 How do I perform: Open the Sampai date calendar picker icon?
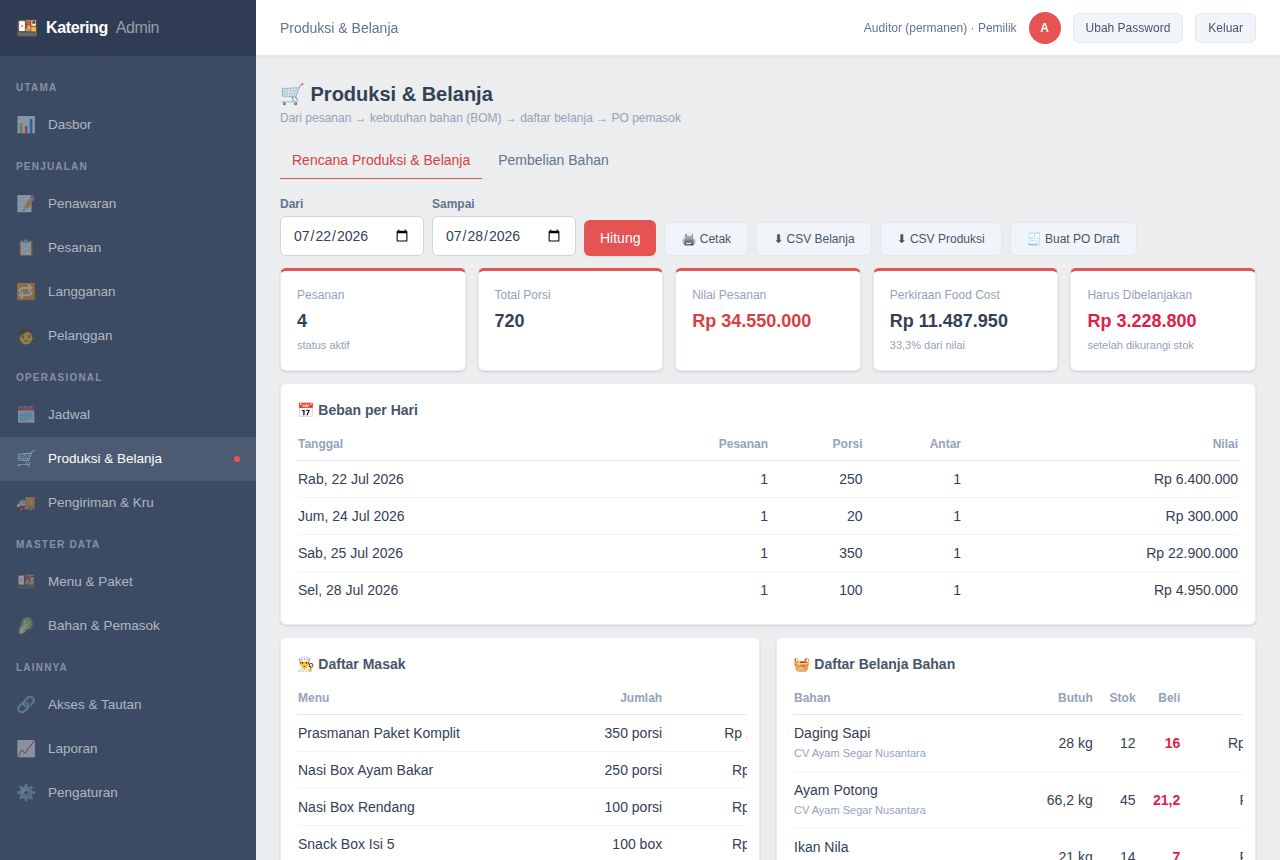tap(554, 236)
